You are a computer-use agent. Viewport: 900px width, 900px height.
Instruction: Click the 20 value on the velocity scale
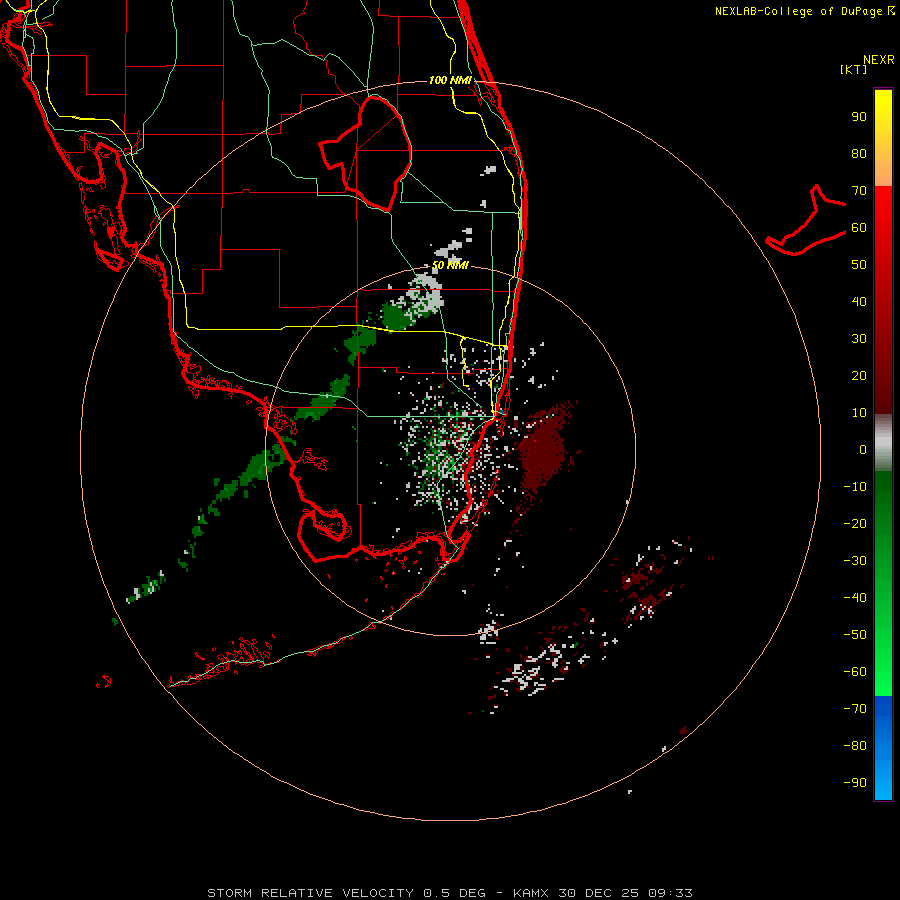coord(859,375)
